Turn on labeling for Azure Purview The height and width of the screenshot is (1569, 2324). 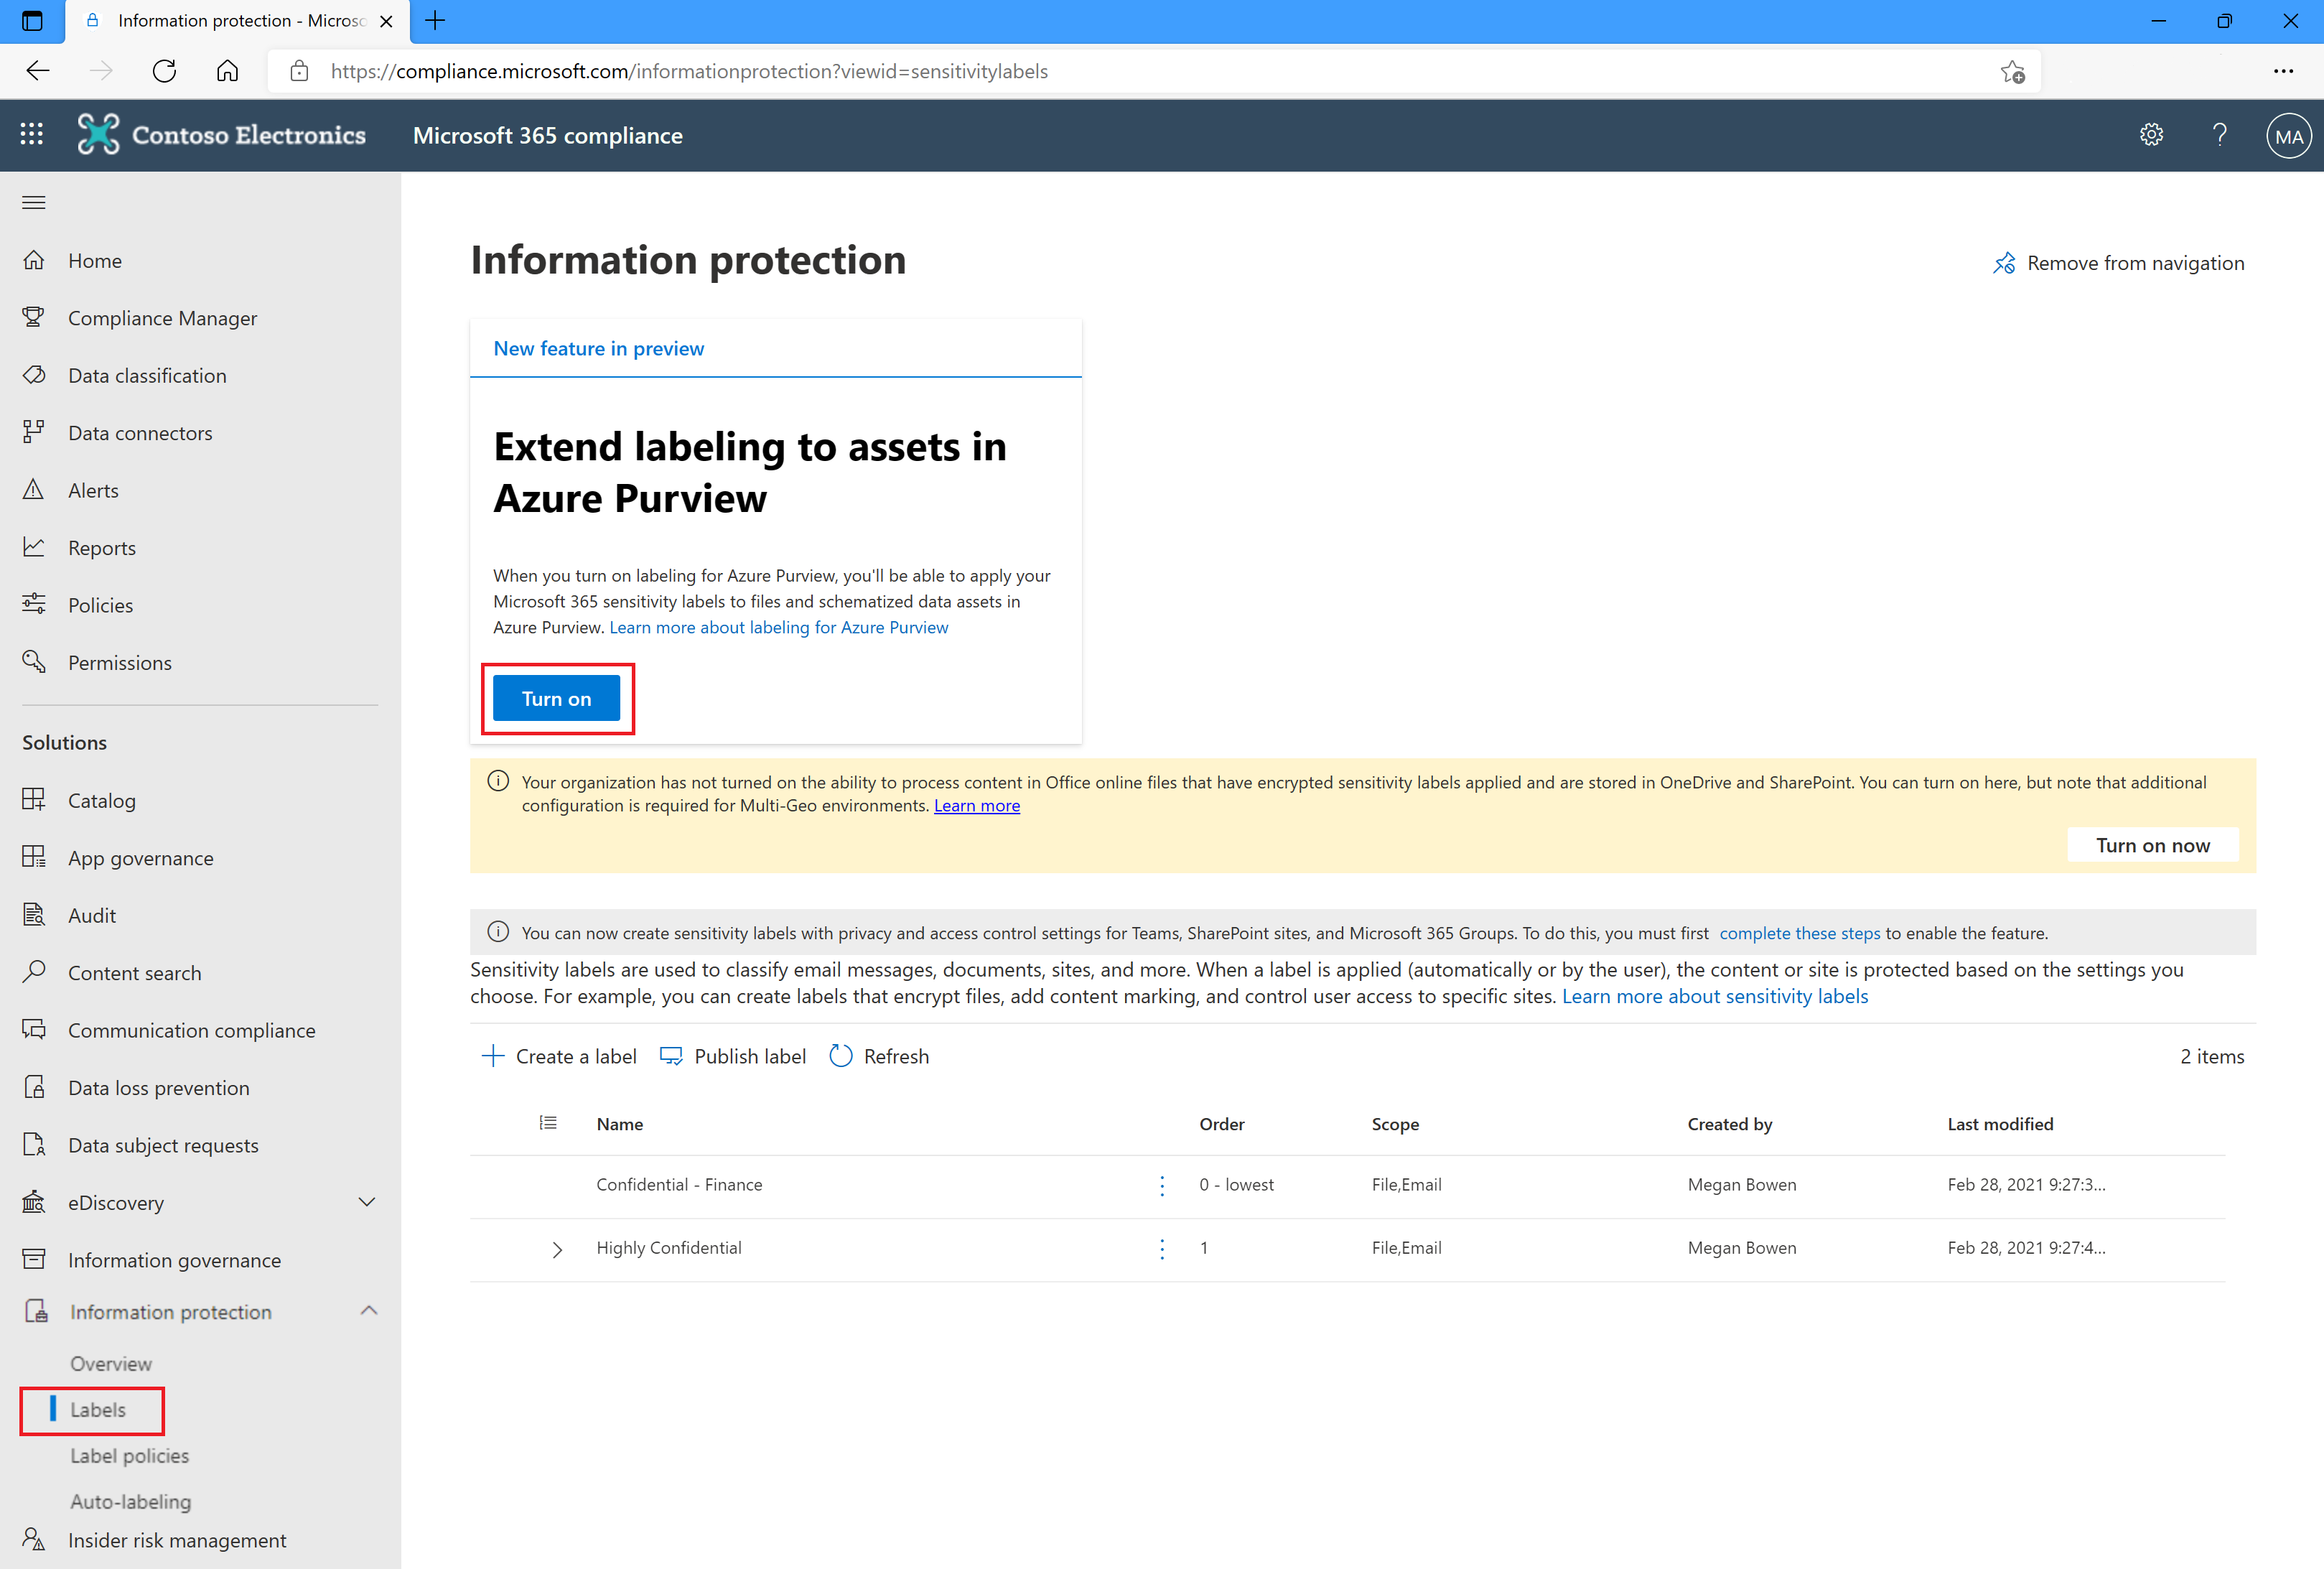tap(556, 698)
